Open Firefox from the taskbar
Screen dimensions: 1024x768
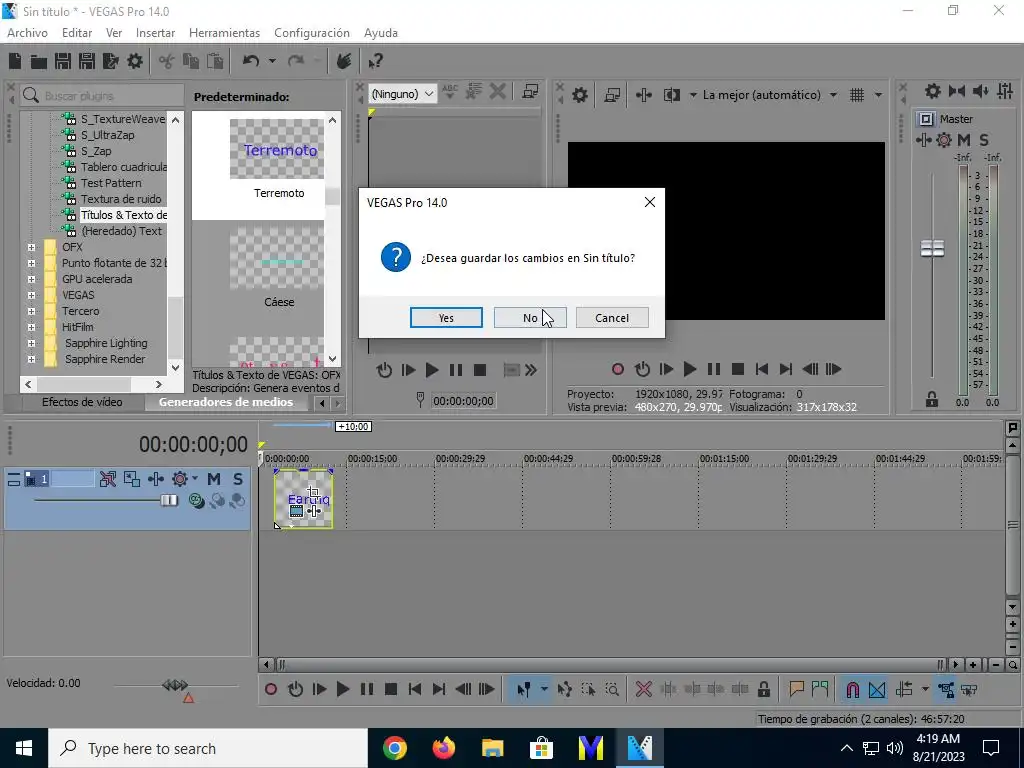[x=444, y=748]
